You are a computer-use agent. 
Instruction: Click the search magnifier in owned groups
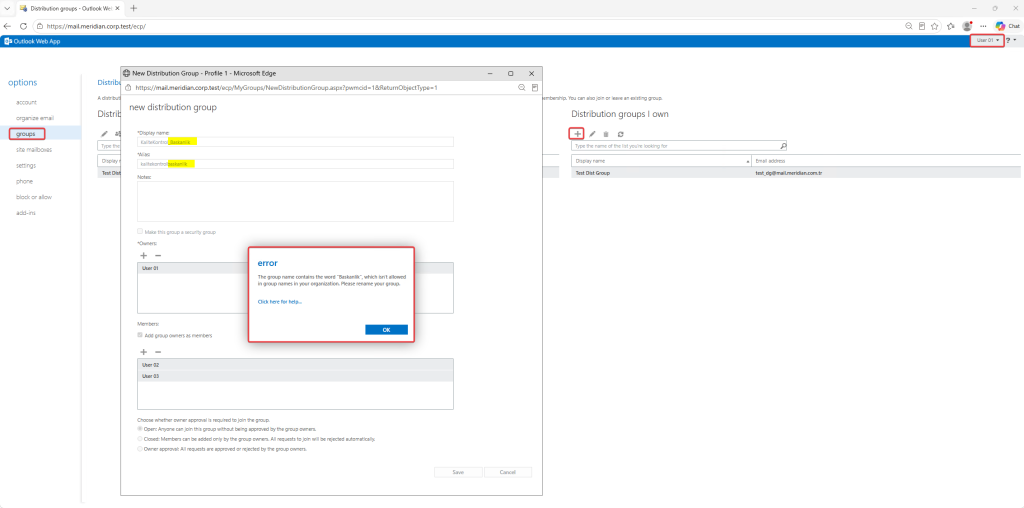(x=783, y=146)
